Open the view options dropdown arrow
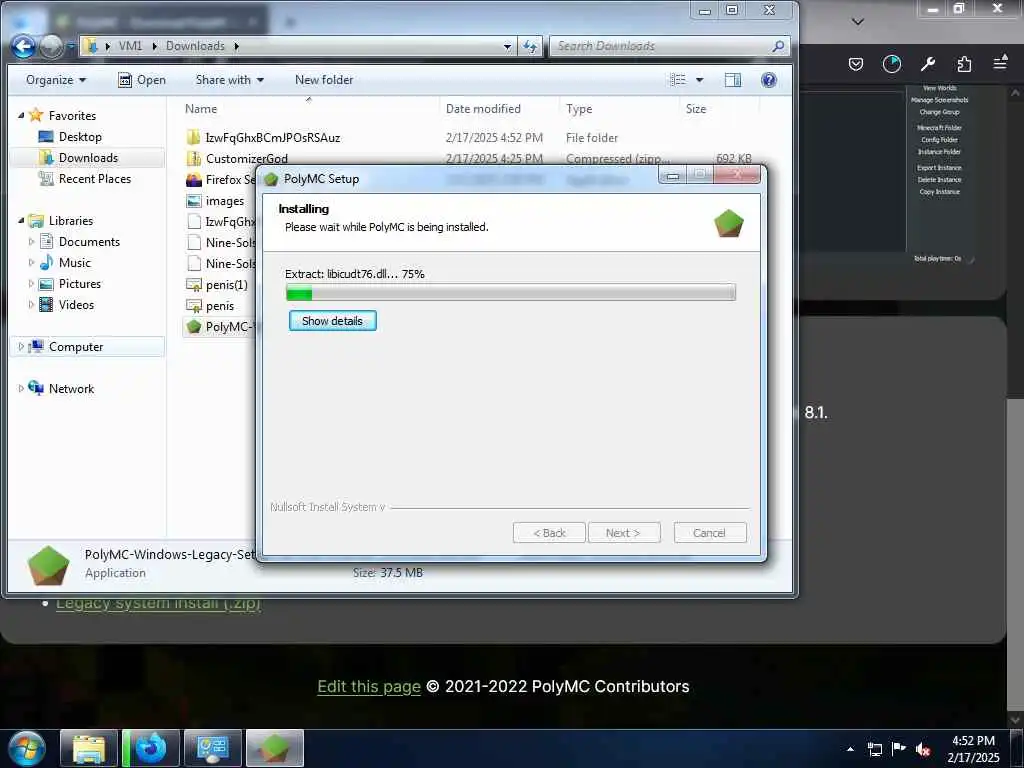This screenshot has height=768, width=1024. tap(699, 80)
